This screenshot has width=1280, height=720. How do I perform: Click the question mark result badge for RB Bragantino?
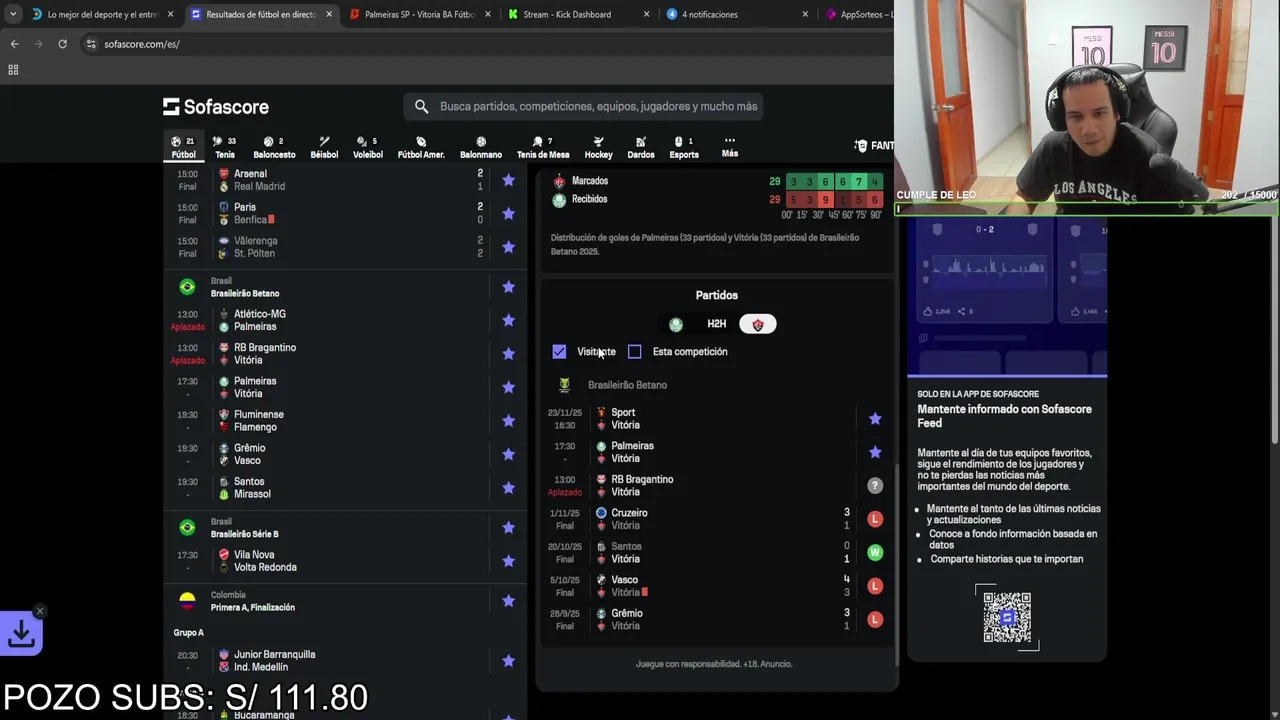pyautogui.click(x=875, y=486)
